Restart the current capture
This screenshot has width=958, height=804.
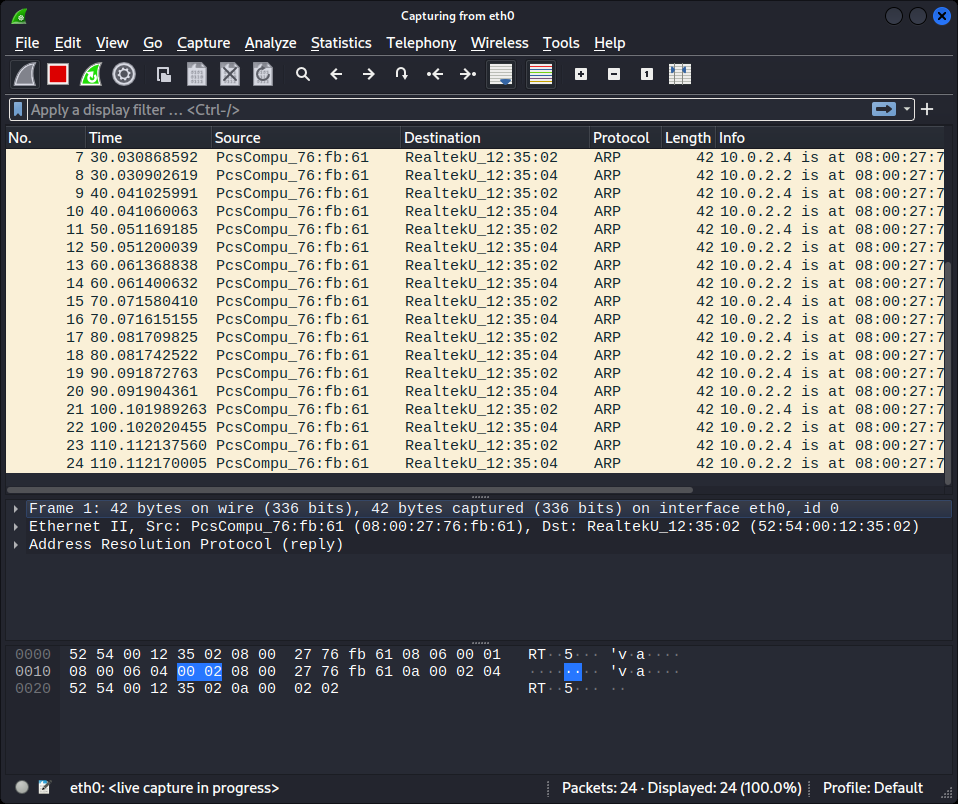(92, 73)
